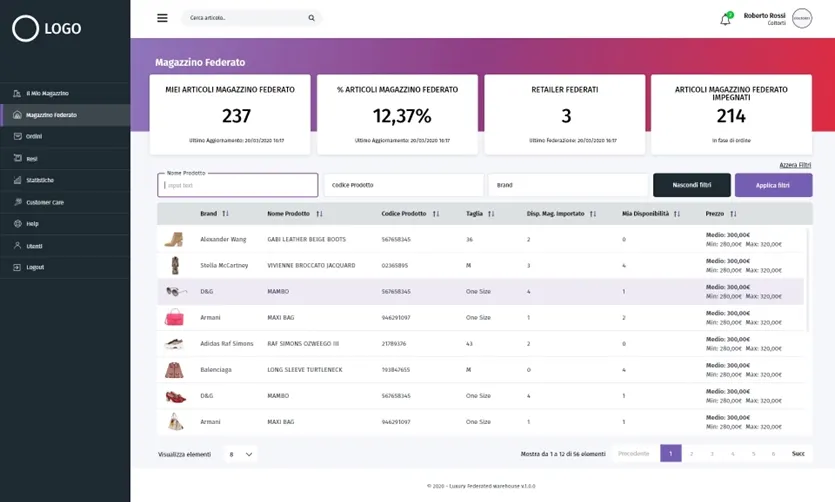
Task: Click product code 21789376
Action: point(394,344)
